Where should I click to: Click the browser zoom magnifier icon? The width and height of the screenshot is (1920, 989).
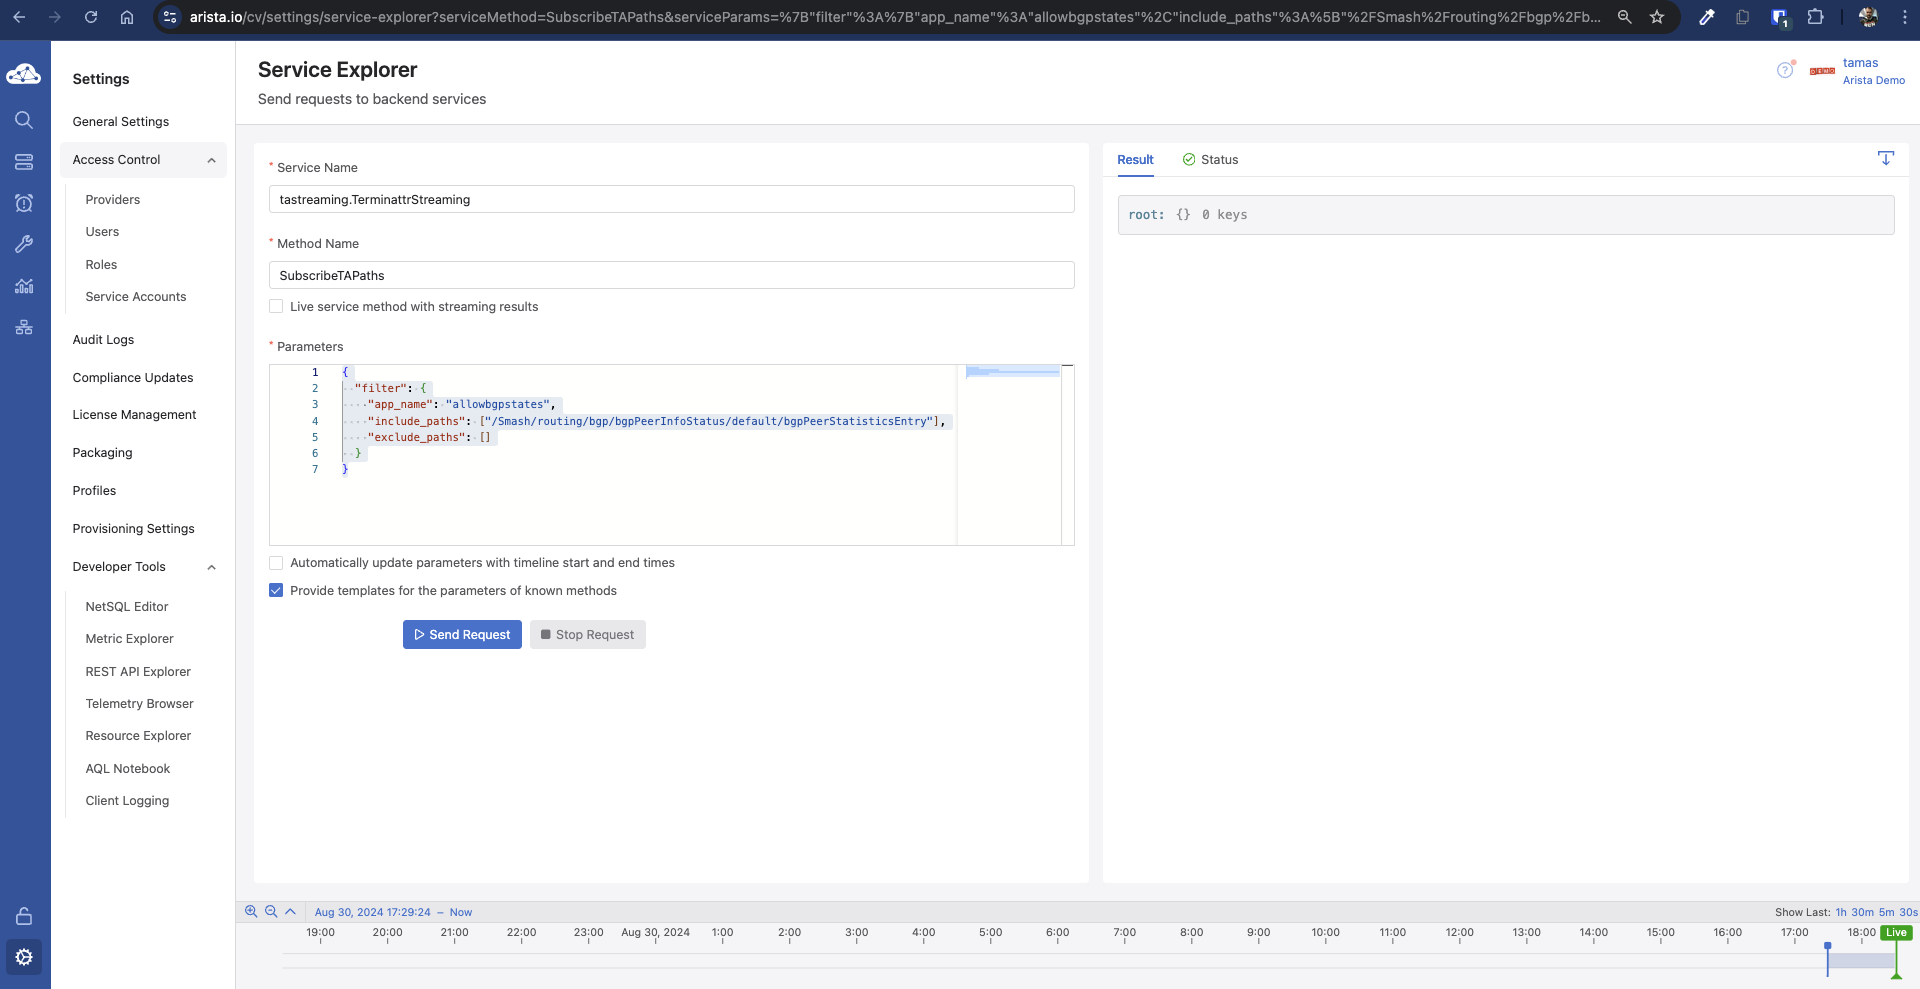pyautogui.click(x=1625, y=17)
